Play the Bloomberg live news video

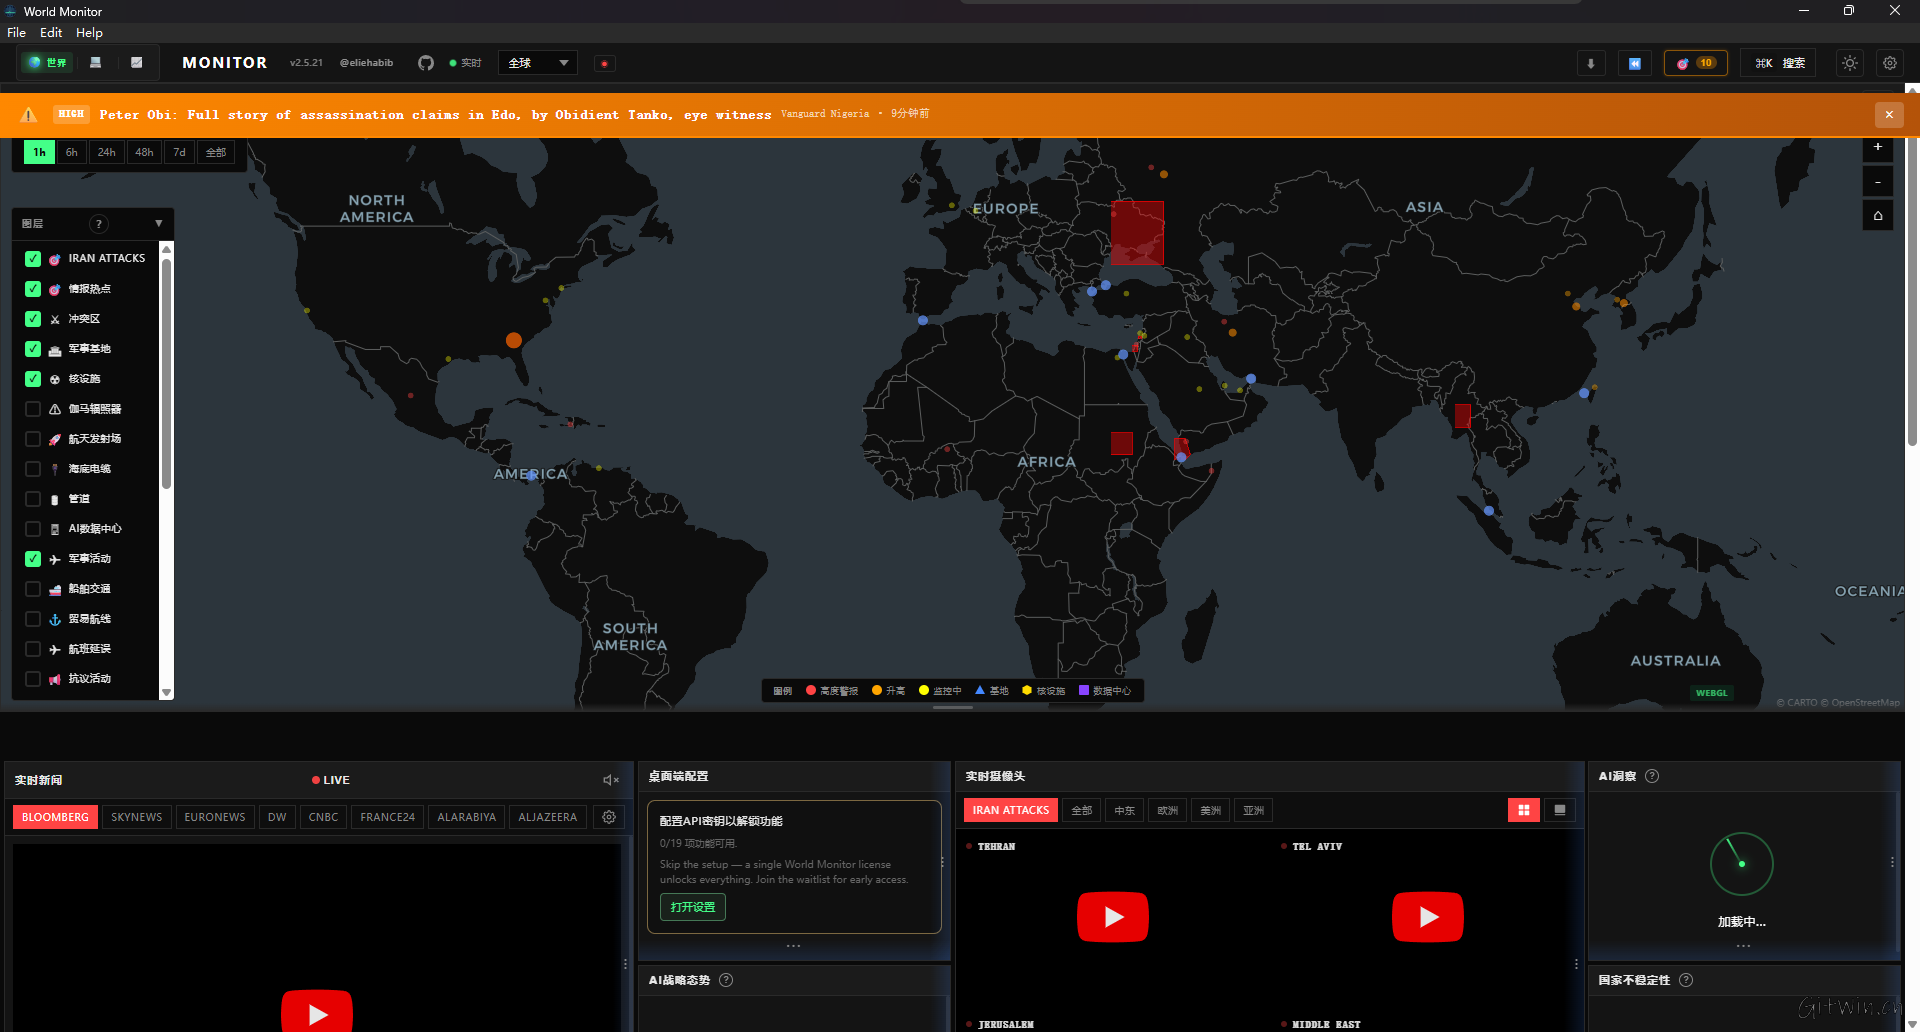pyautogui.click(x=317, y=1012)
